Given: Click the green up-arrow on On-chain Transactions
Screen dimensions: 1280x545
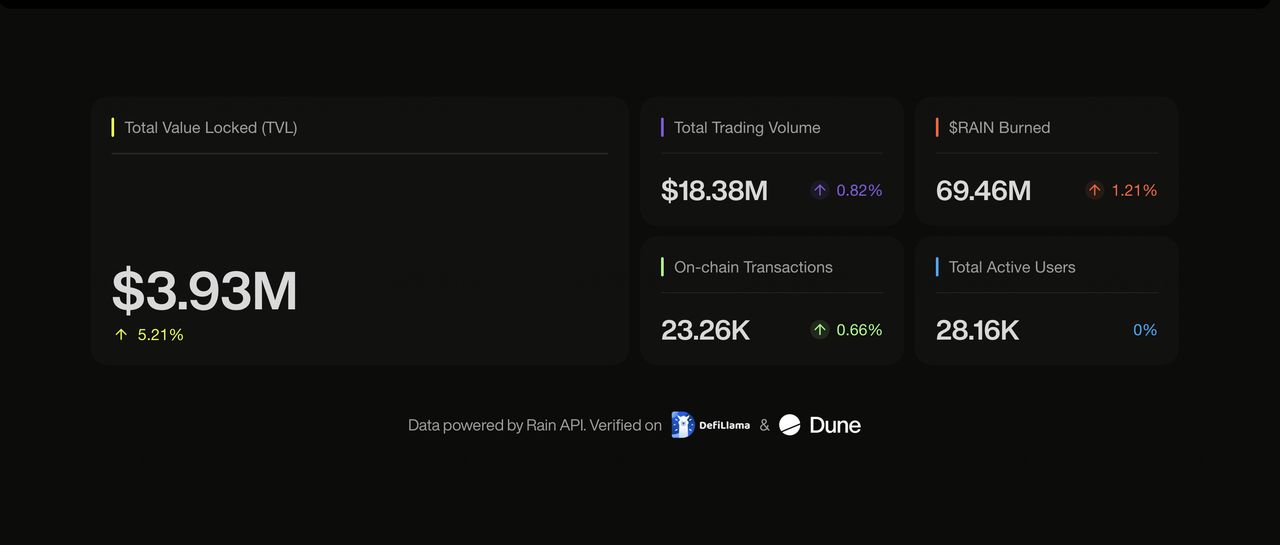Looking at the screenshot, I should point(820,330).
